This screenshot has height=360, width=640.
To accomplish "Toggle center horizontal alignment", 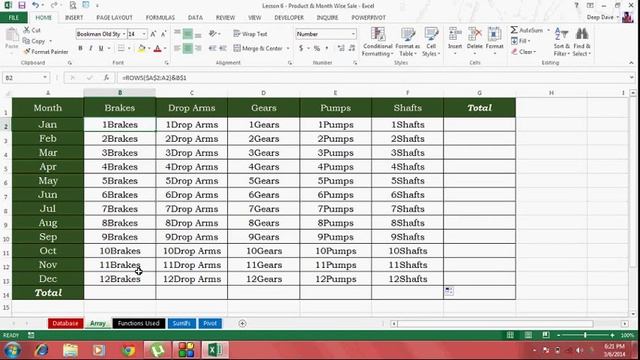I will click(188, 48).
